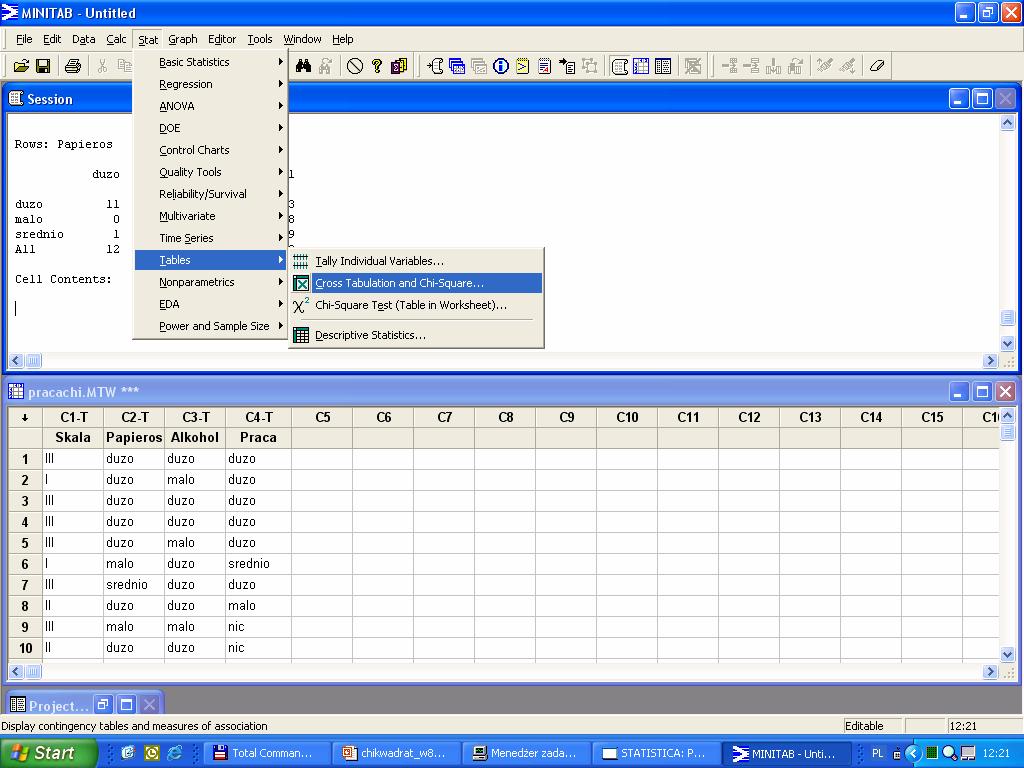1024x768 pixels.
Task: Open the ReportPad icon
Action: [x=545, y=66]
